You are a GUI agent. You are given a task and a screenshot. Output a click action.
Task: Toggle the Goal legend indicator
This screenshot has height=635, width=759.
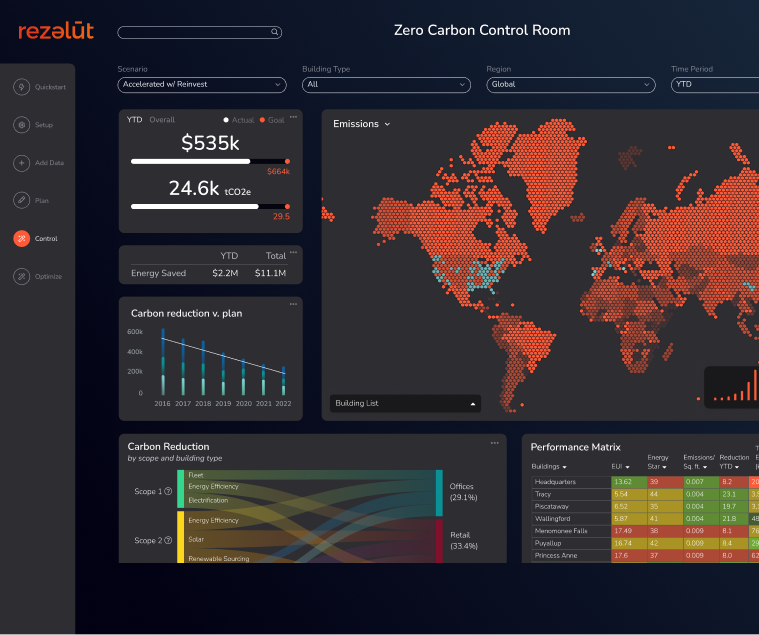point(262,120)
